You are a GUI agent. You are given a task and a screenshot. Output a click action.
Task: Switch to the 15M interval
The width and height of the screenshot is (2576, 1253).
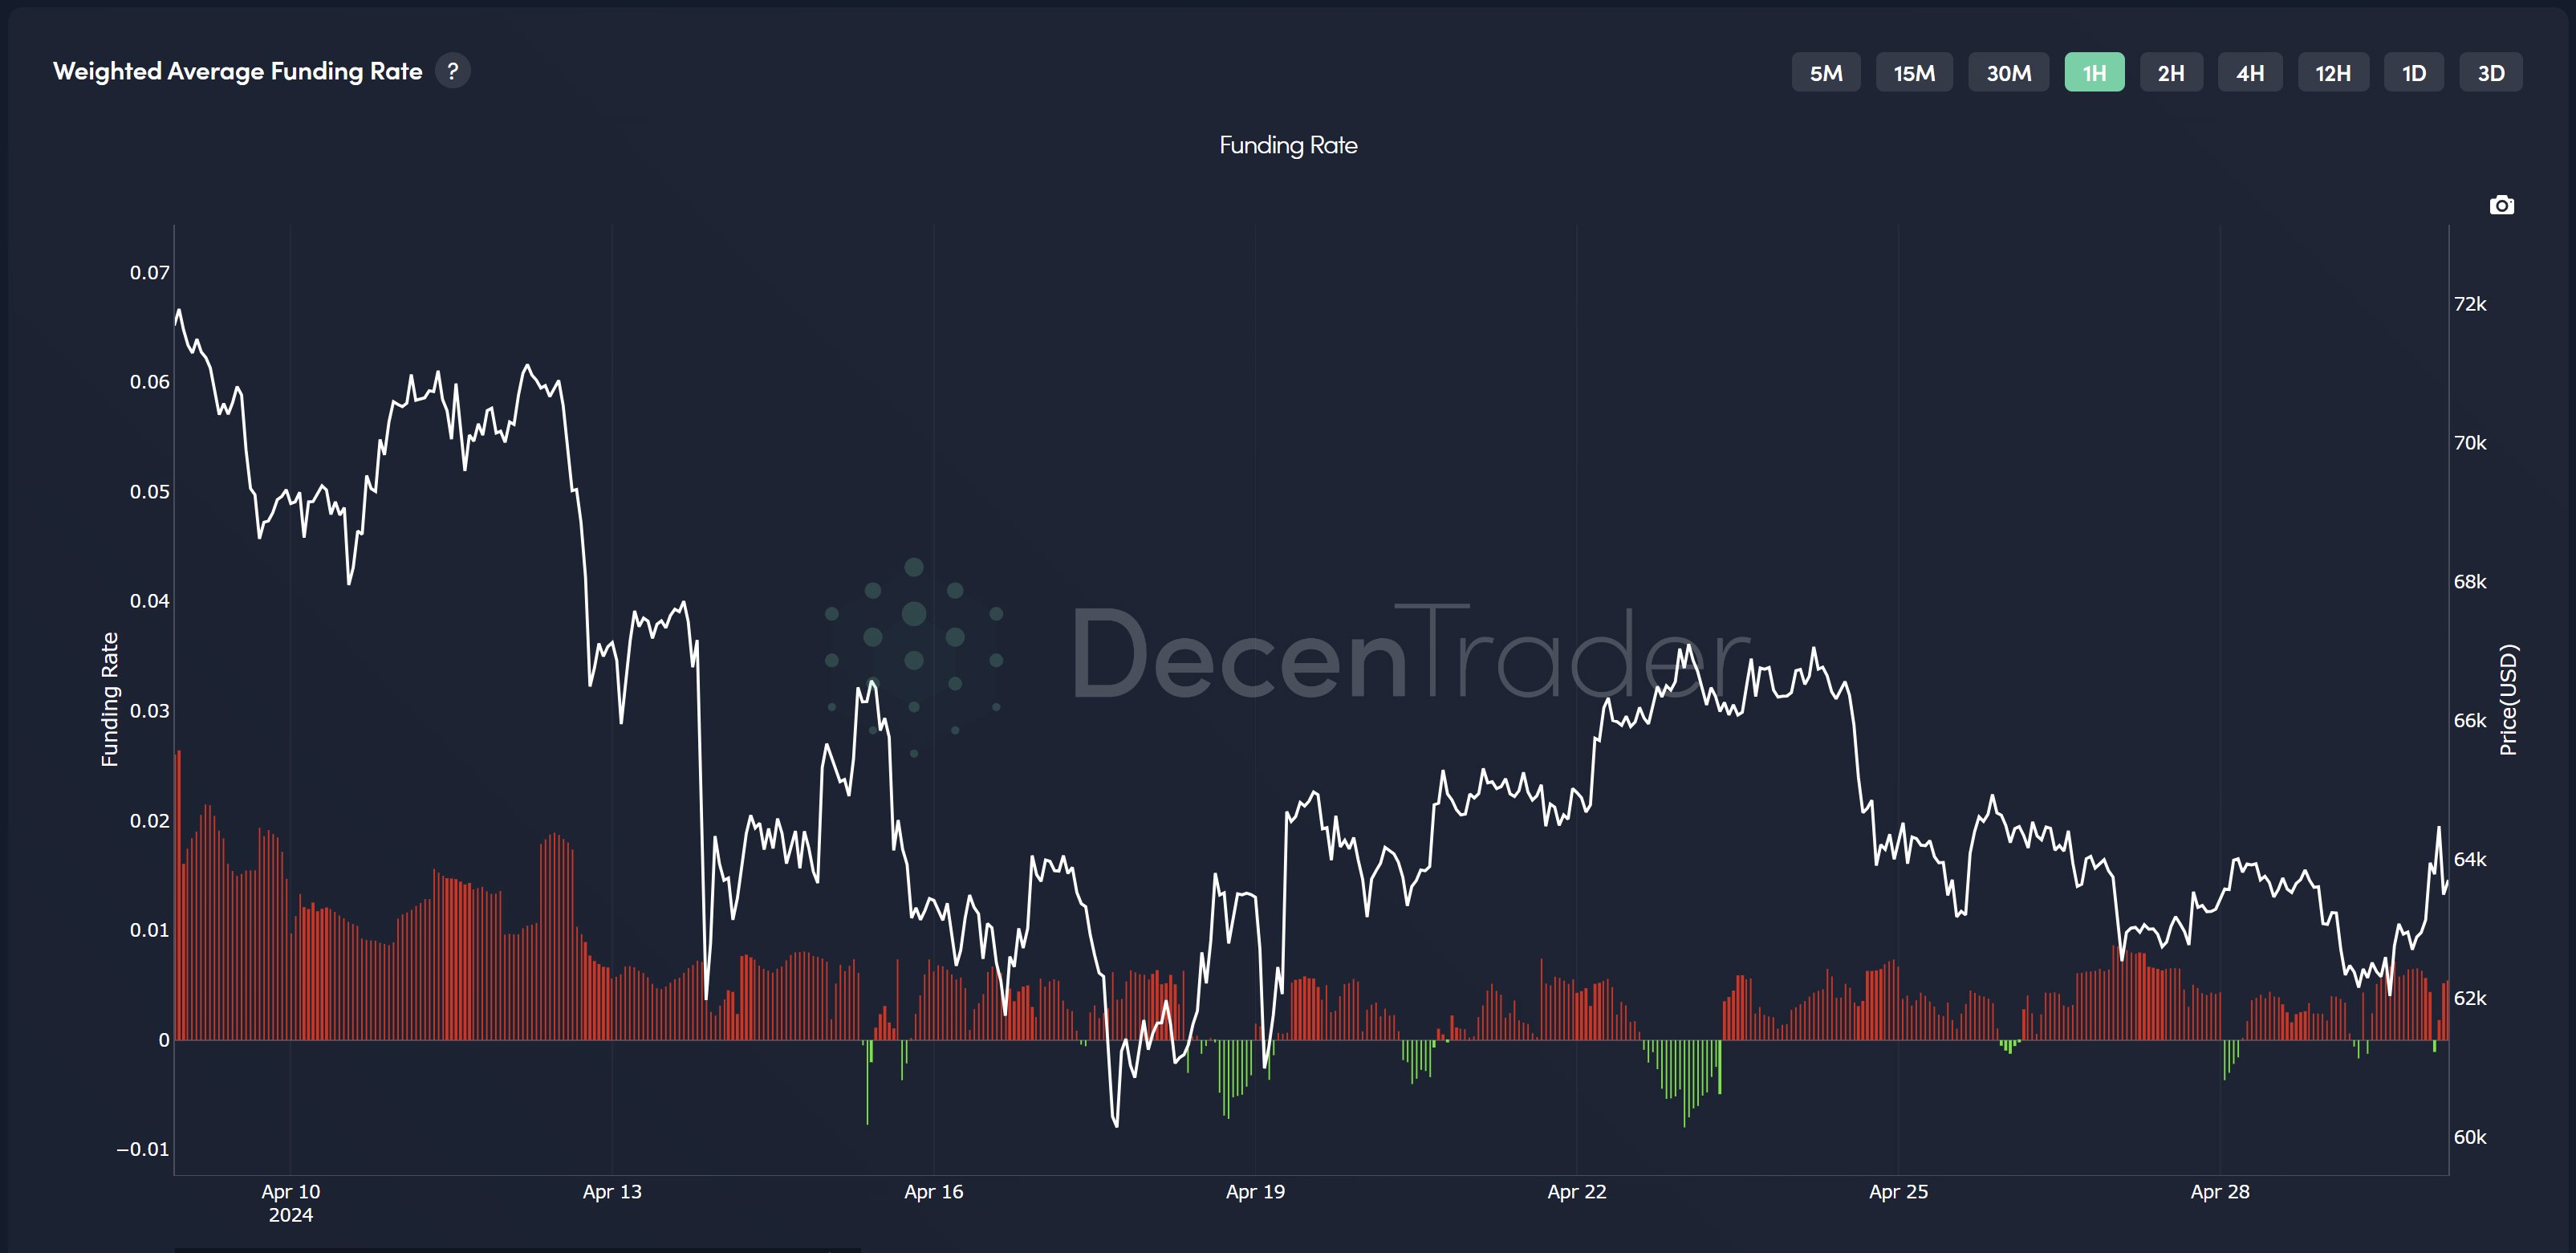pos(1914,72)
